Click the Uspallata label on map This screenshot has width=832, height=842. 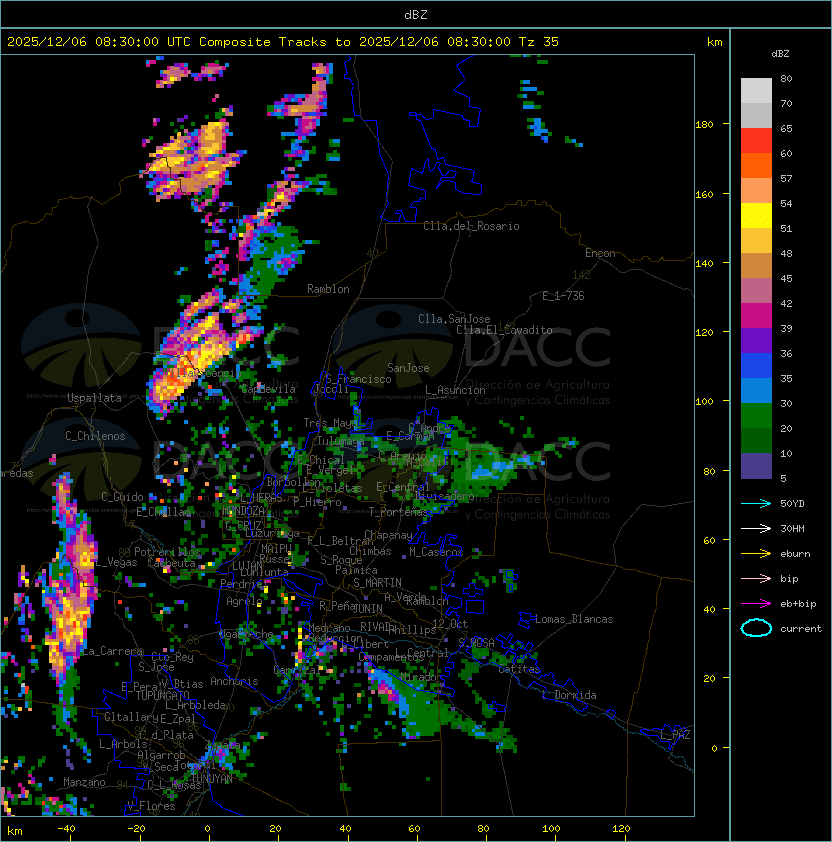click(x=94, y=398)
